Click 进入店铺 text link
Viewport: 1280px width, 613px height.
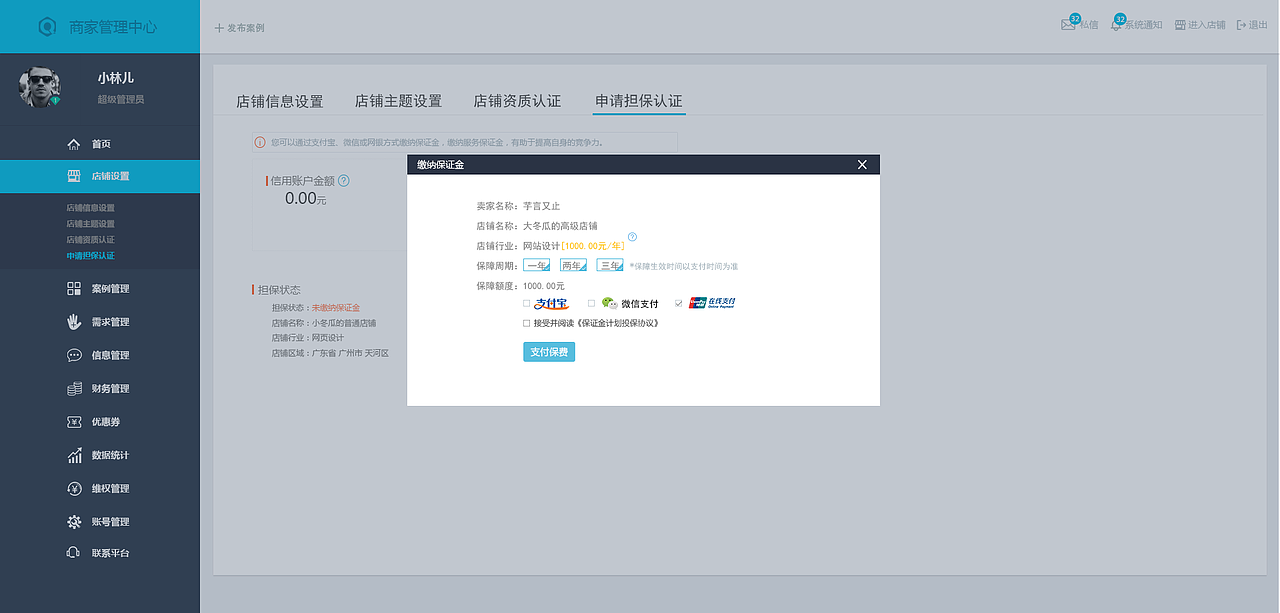[x=1207, y=25]
